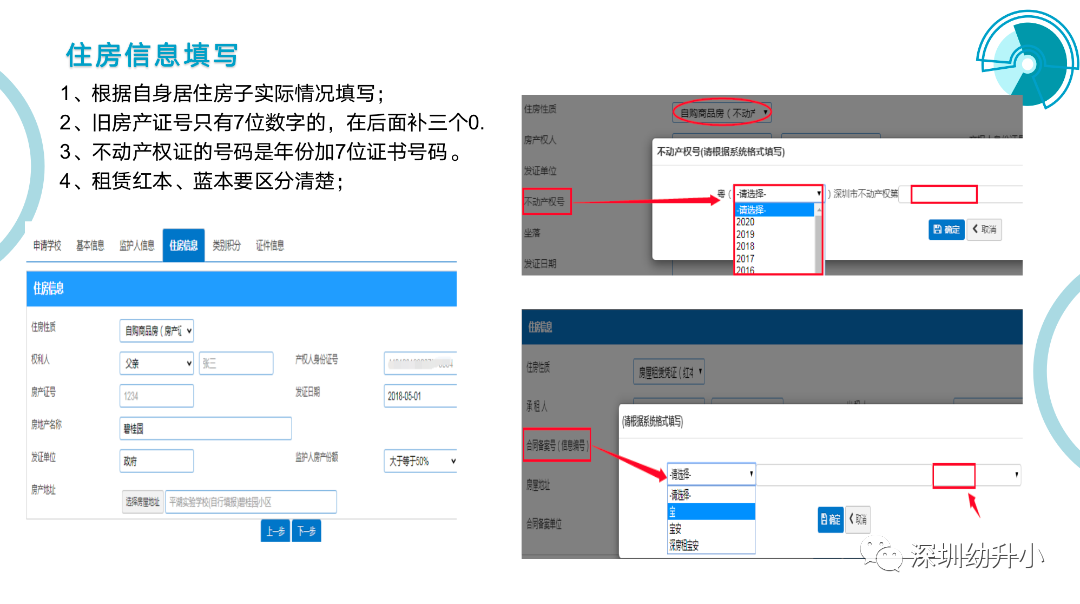1080x604 pixels.
Task: Go to the 监护人信息 tab
Action: 136,245
